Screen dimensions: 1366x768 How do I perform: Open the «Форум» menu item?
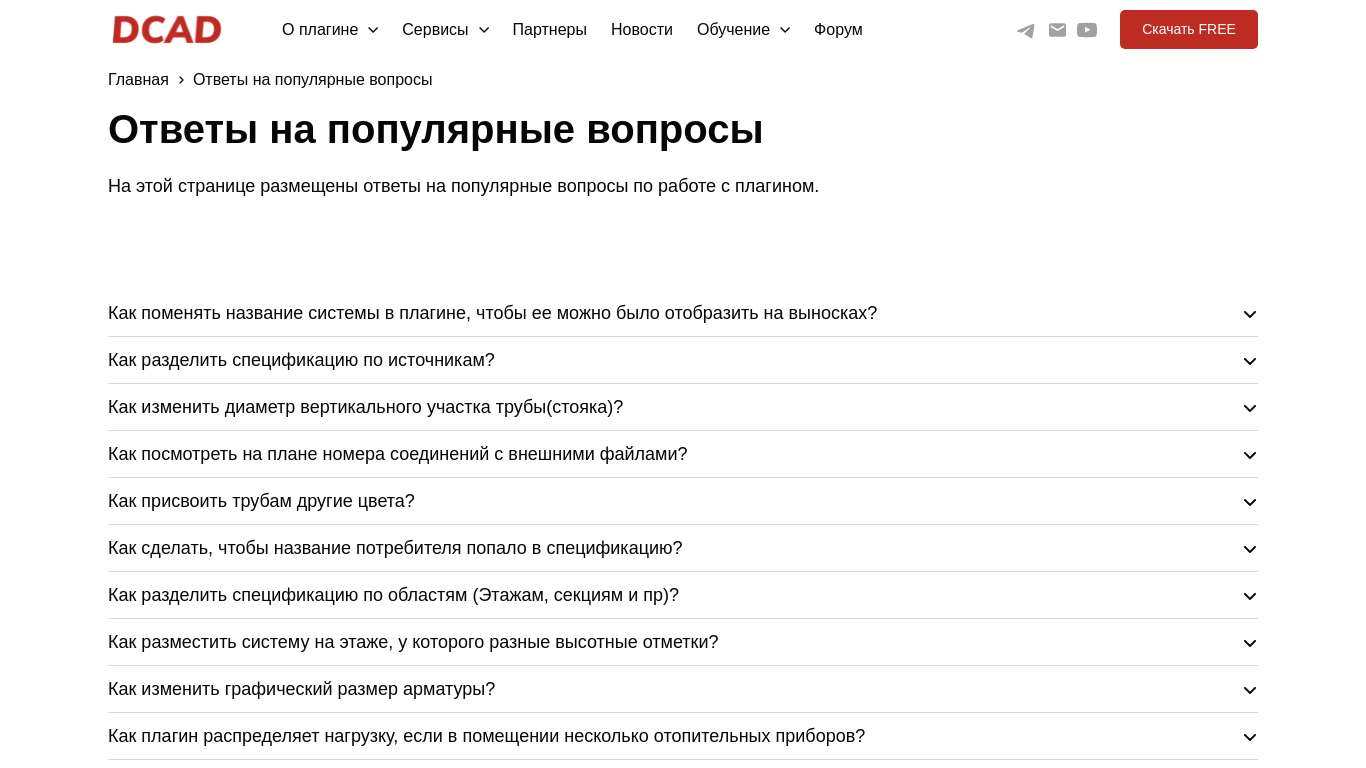point(838,30)
